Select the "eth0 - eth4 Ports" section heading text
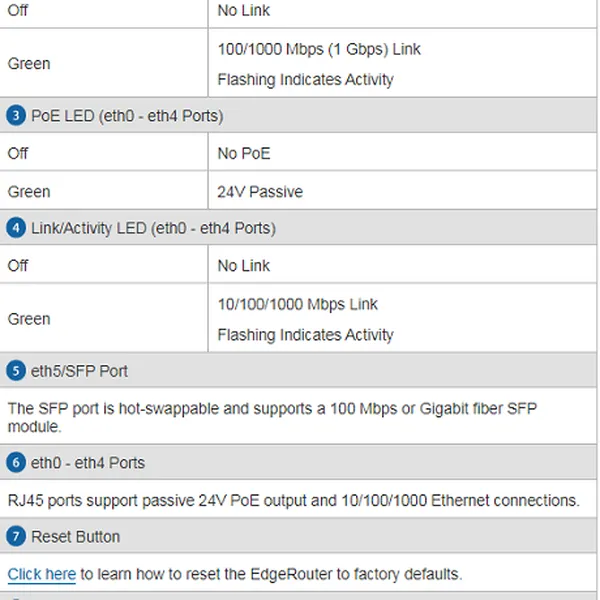Image resolution: width=600 pixels, height=600 pixels. click(88, 463)
